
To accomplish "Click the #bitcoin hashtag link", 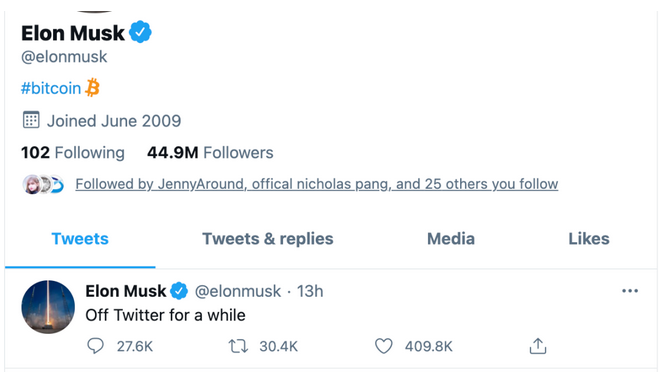I will pos(51,88).
